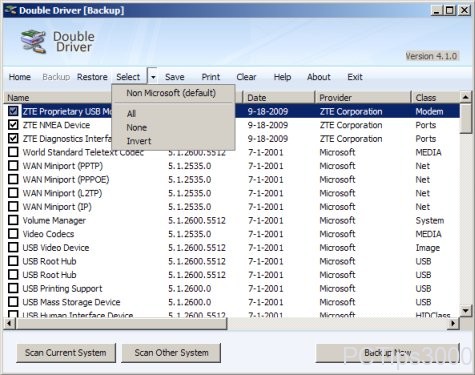
Task: Click the horizontal scrollbar thumb
Action: click(121, 323)
